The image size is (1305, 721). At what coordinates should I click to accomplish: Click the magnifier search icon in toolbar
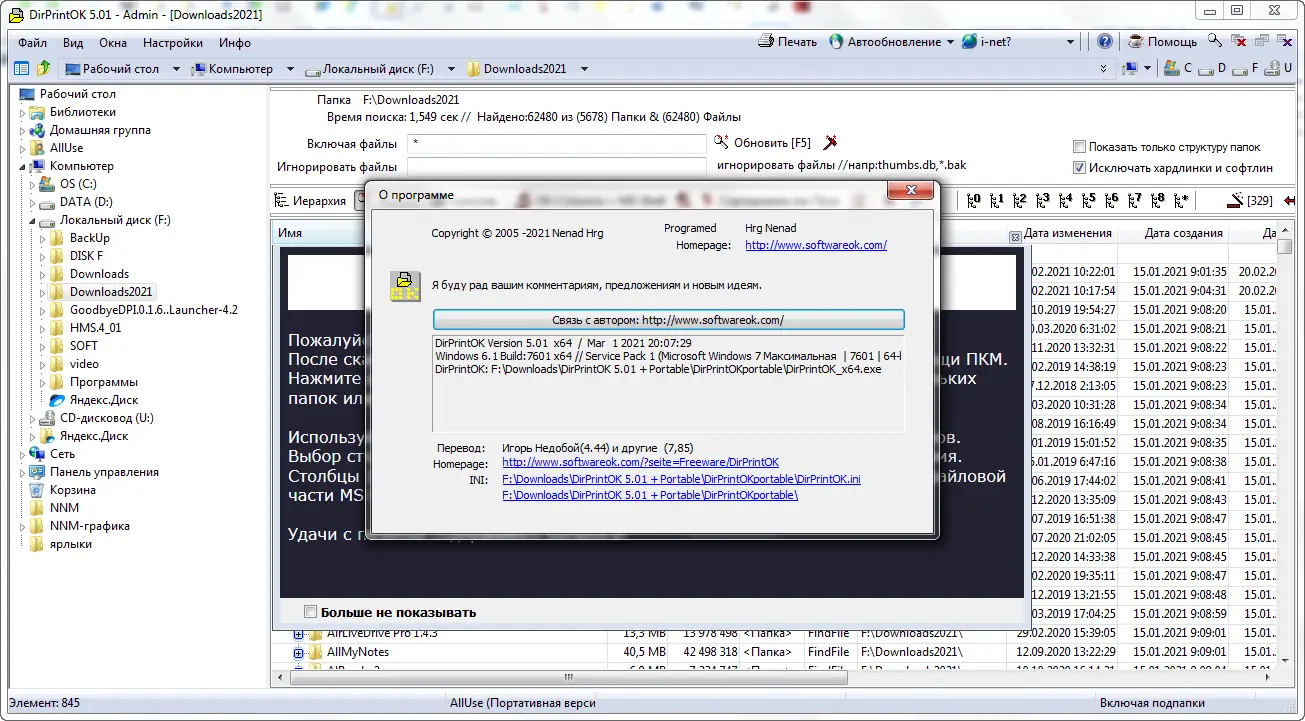click(1215, 41)
